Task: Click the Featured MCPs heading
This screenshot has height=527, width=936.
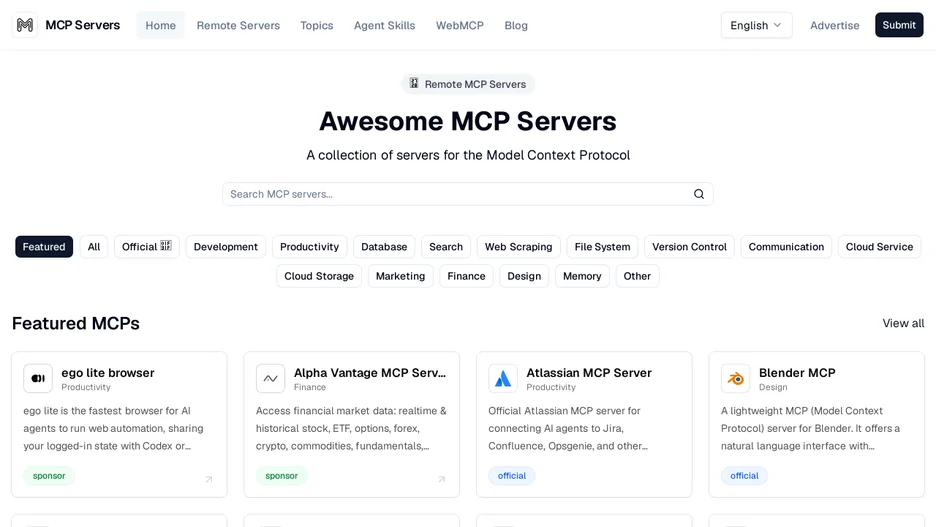Action: point(76,323)
